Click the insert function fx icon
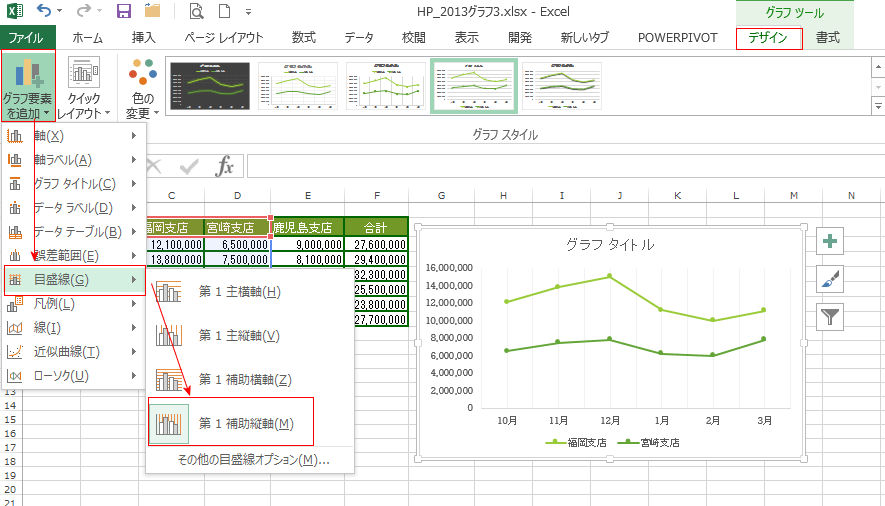The image size is (885, 506). pos(224,167)
